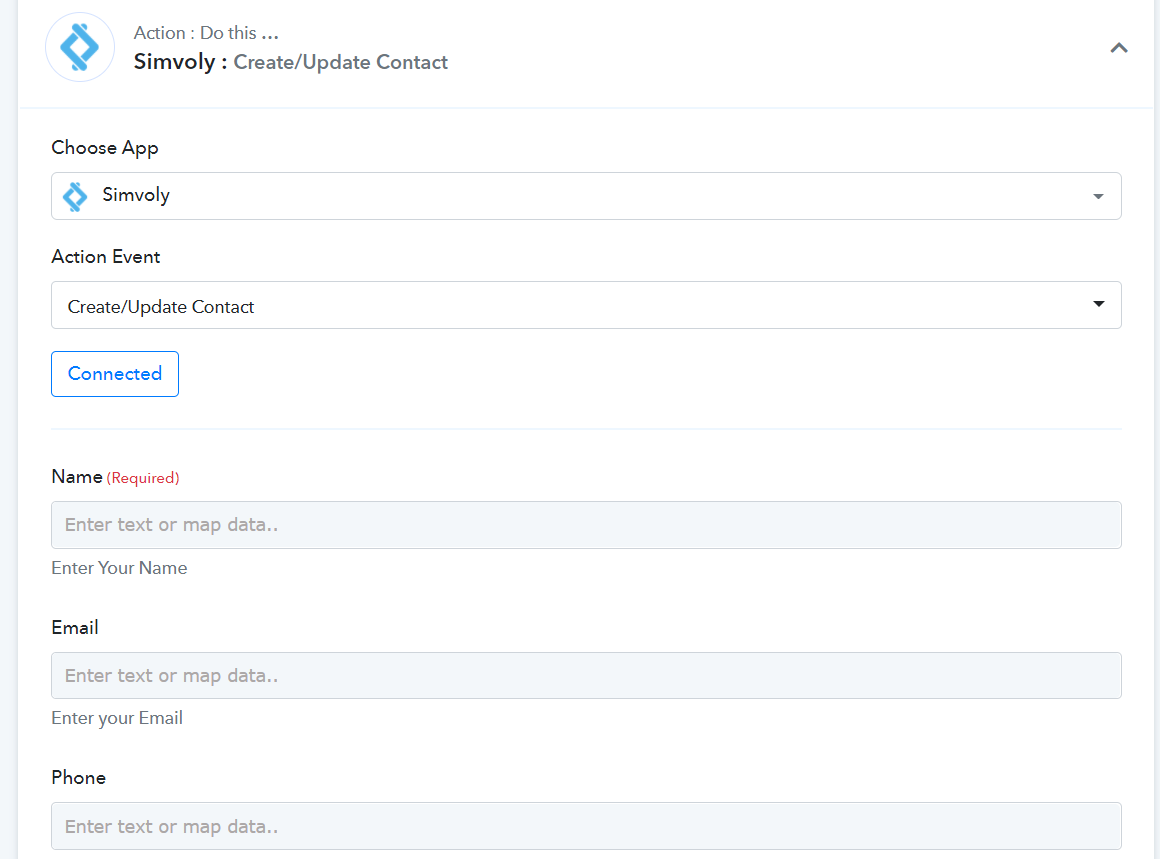
Task: Click the Name (Required) label
Action: click(x=115, y=477)
